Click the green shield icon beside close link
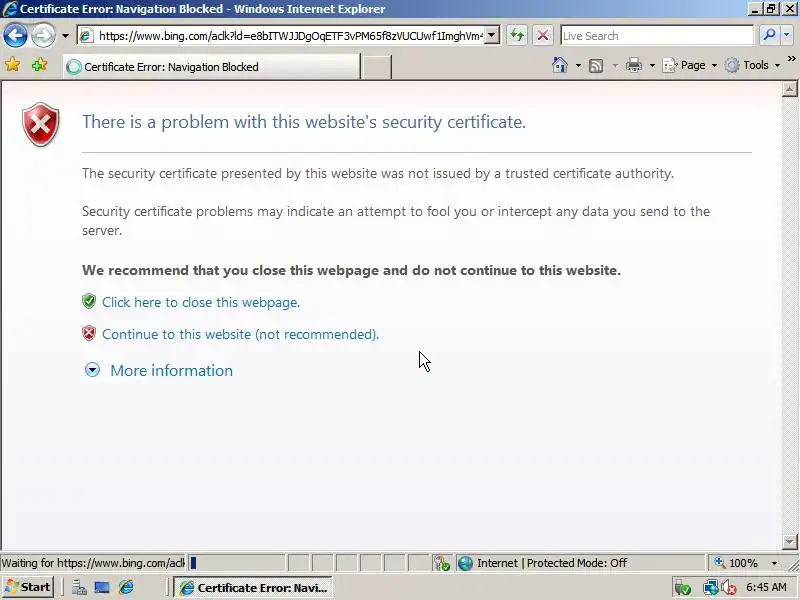Screen dimensions: 800x600 [89, 301]
